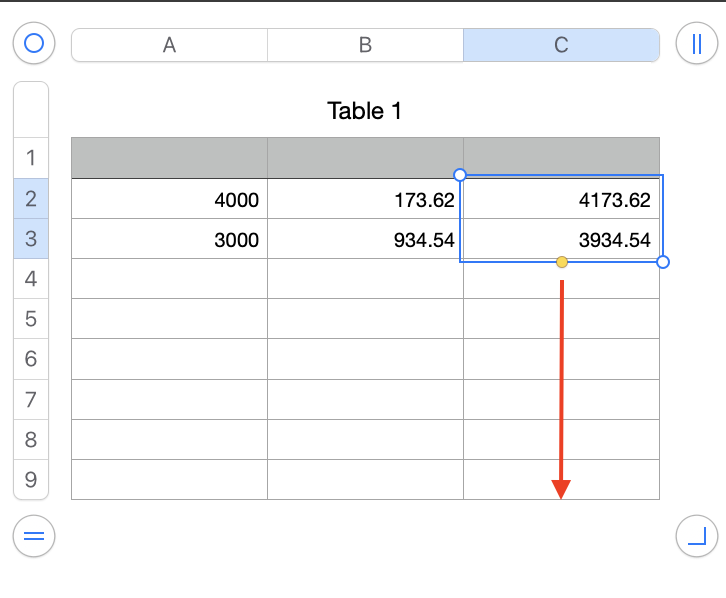The image size is (726, 598).
Task: Select row 9 header
Action: tap(30, 480)
